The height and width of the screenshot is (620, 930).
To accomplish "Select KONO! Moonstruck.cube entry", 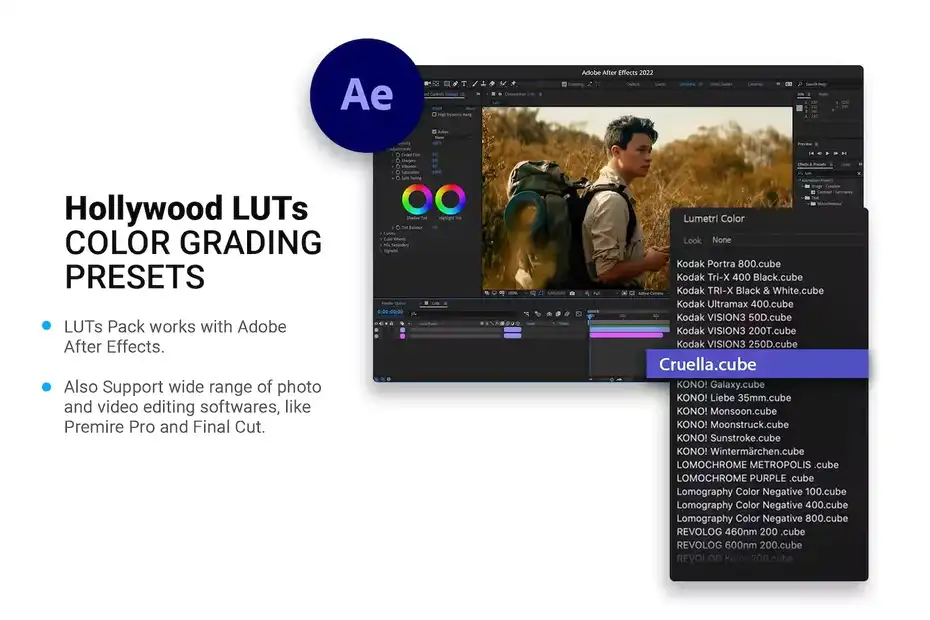I will [732, 424].
